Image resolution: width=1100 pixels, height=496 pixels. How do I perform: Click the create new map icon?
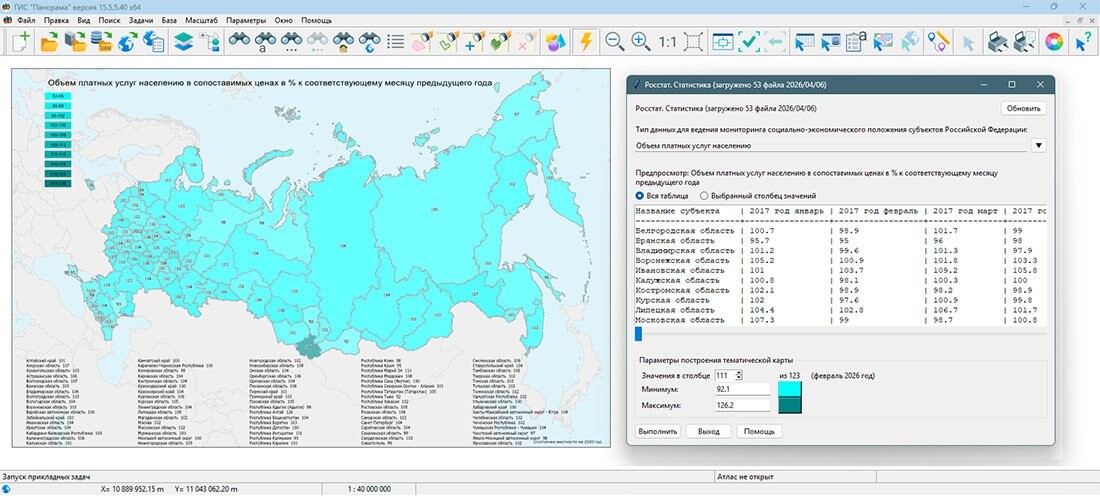point(20,41)
